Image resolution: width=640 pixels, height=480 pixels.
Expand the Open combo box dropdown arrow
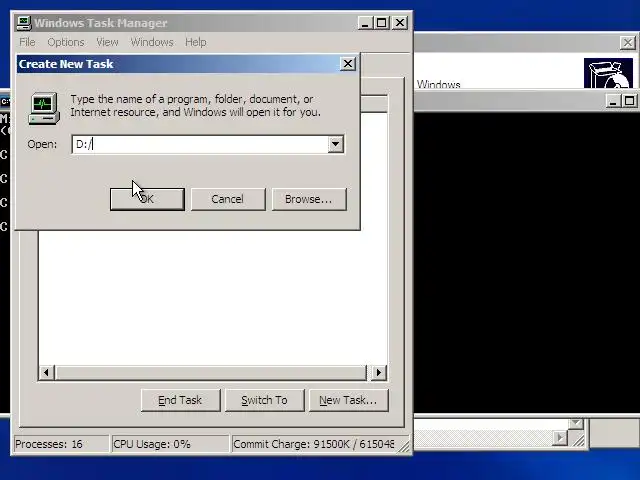coord(336,144)
